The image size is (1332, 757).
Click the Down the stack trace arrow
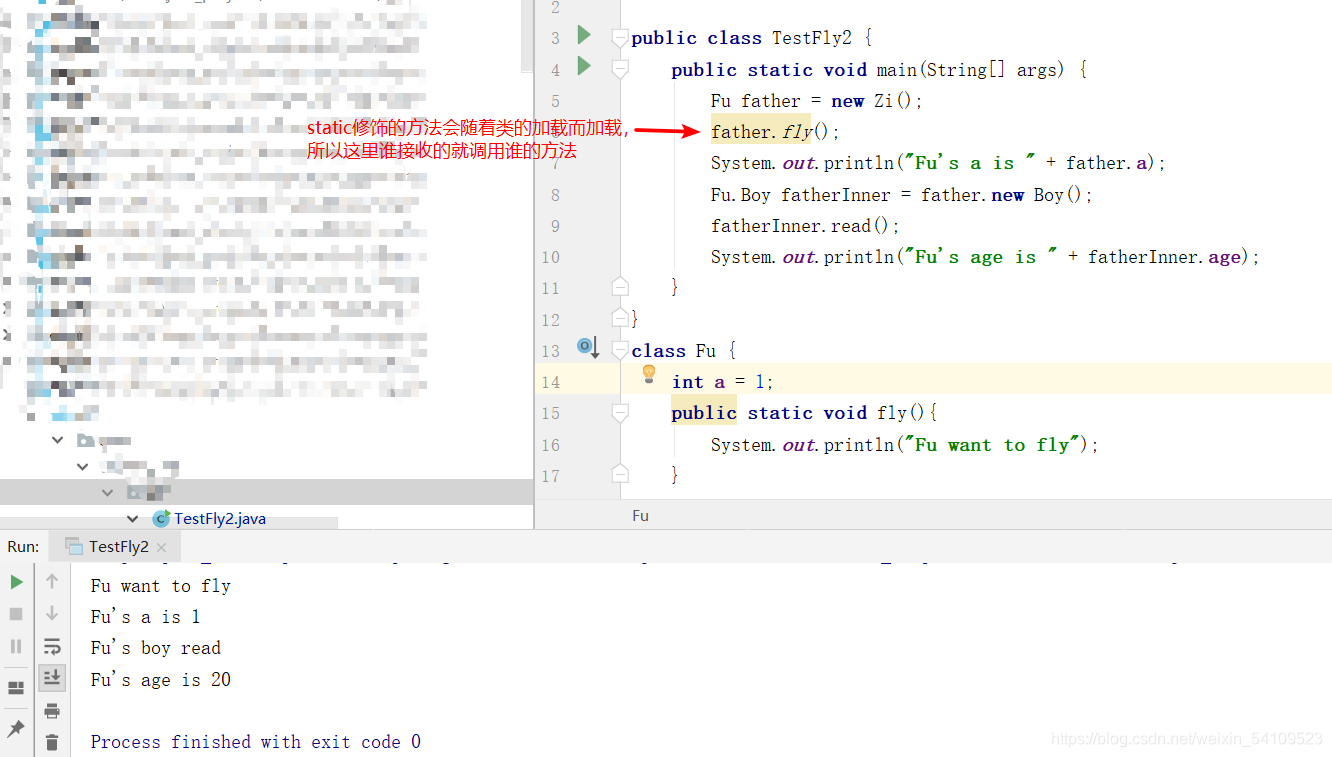click(x=52, y=613)
